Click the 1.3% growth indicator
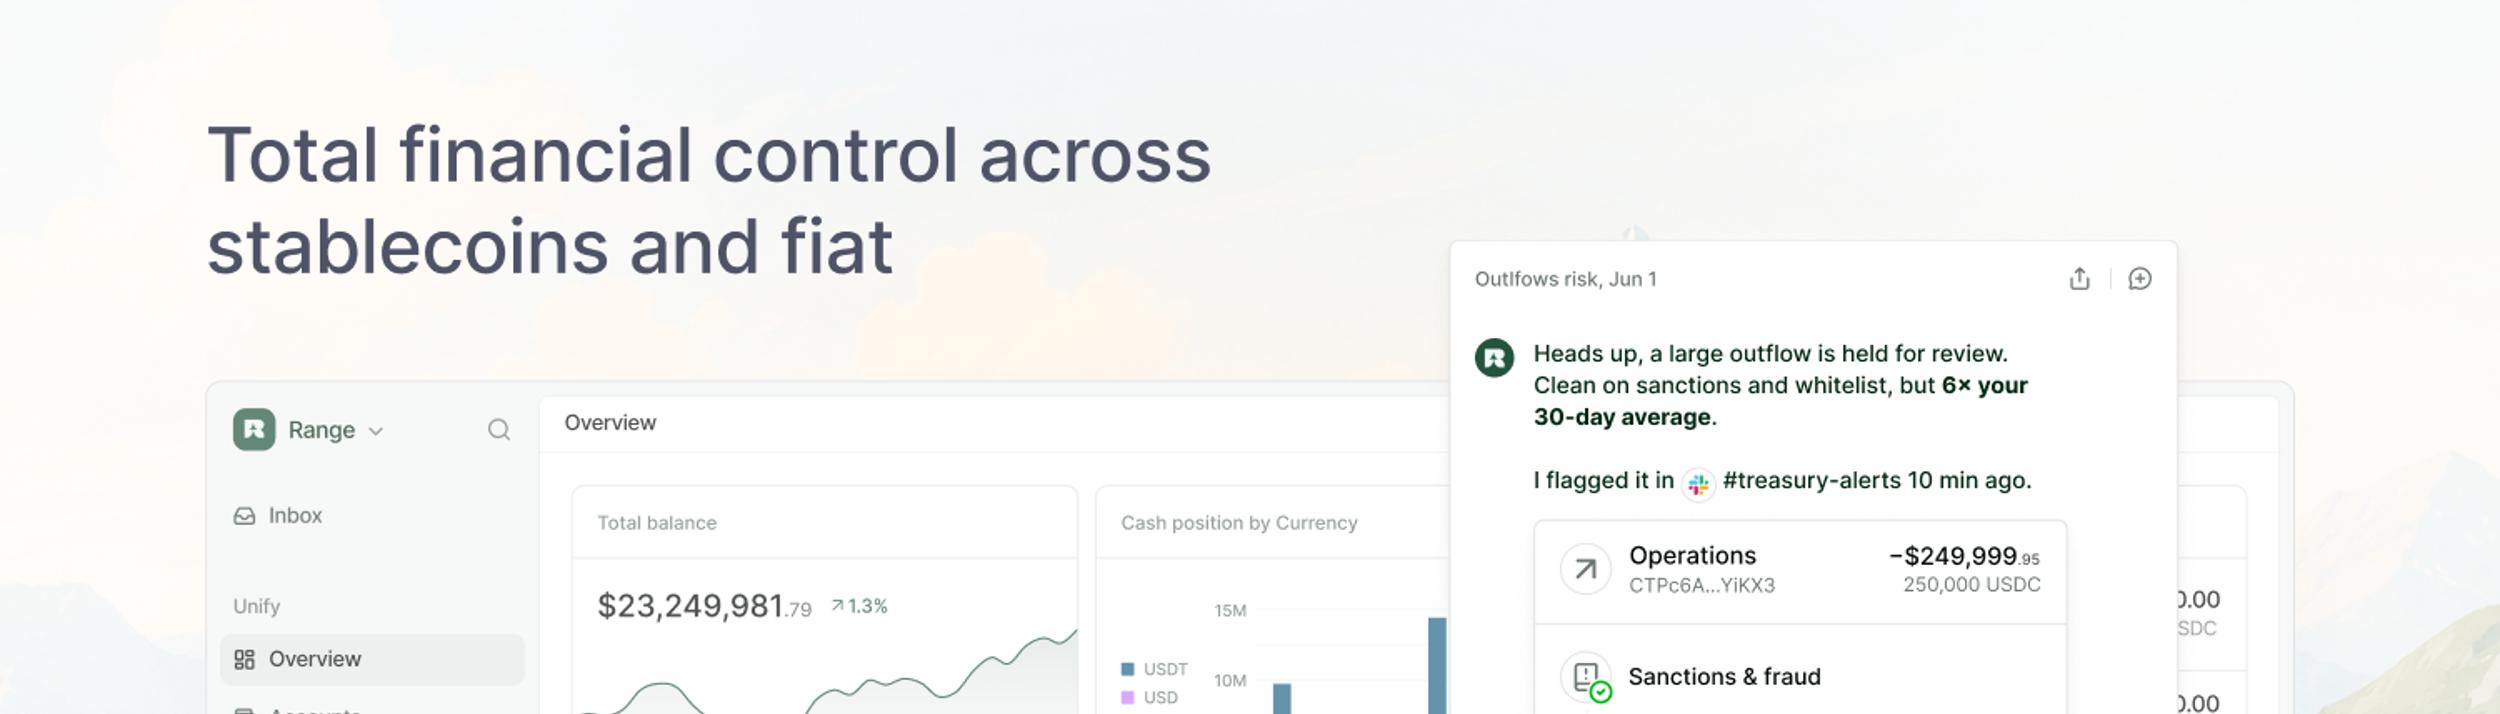 pyautogui.click(x=859, y=606)
